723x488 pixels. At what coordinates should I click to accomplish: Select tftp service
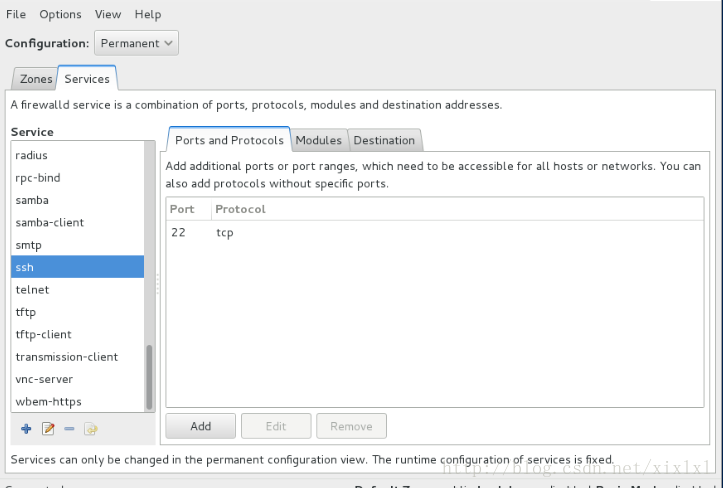(x=77, y=312)
